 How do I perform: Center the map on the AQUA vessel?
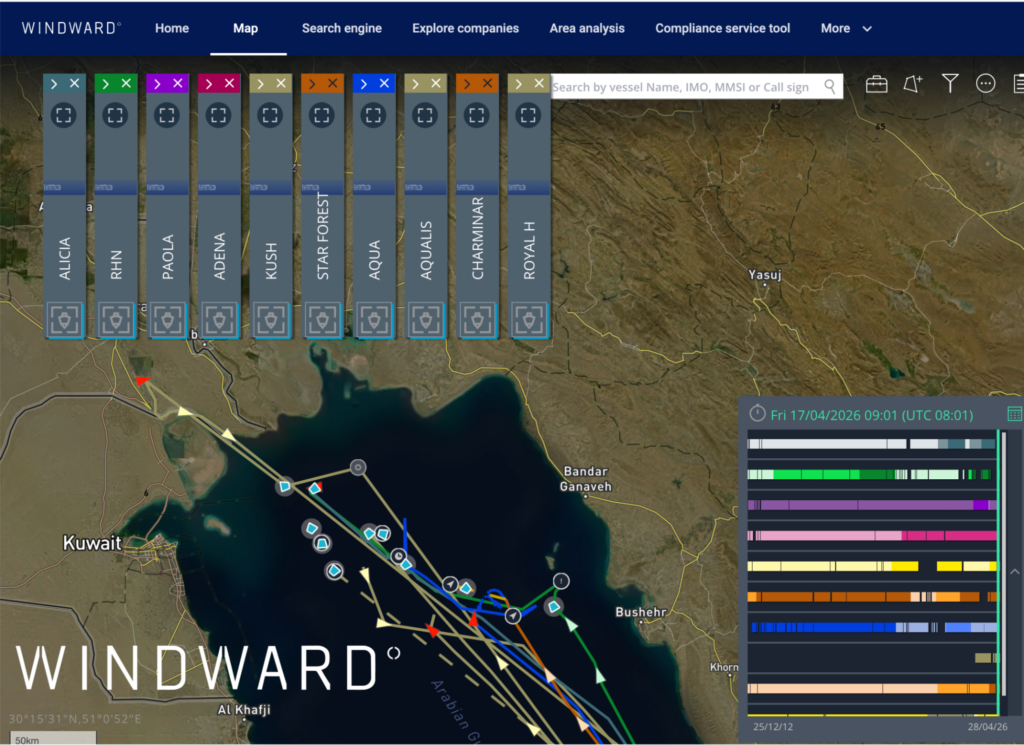click(x=374, y=115)
